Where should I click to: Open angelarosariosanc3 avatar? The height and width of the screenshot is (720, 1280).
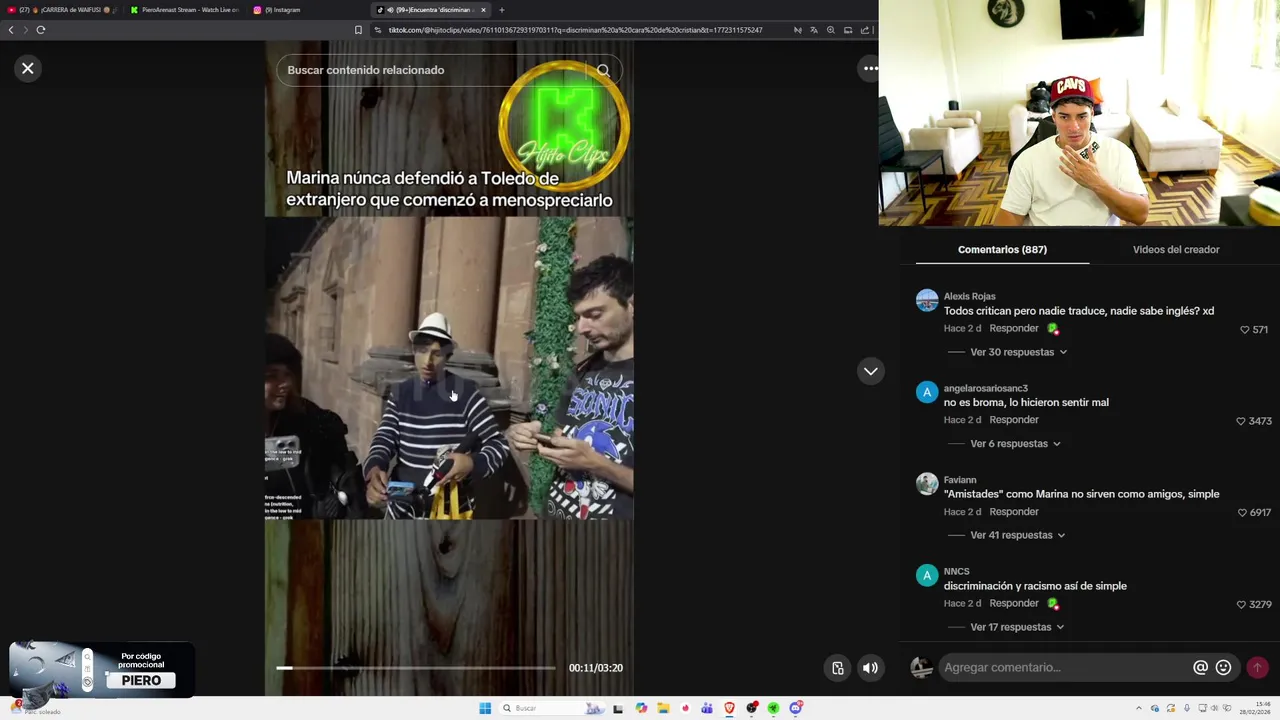tap(927, 392)
